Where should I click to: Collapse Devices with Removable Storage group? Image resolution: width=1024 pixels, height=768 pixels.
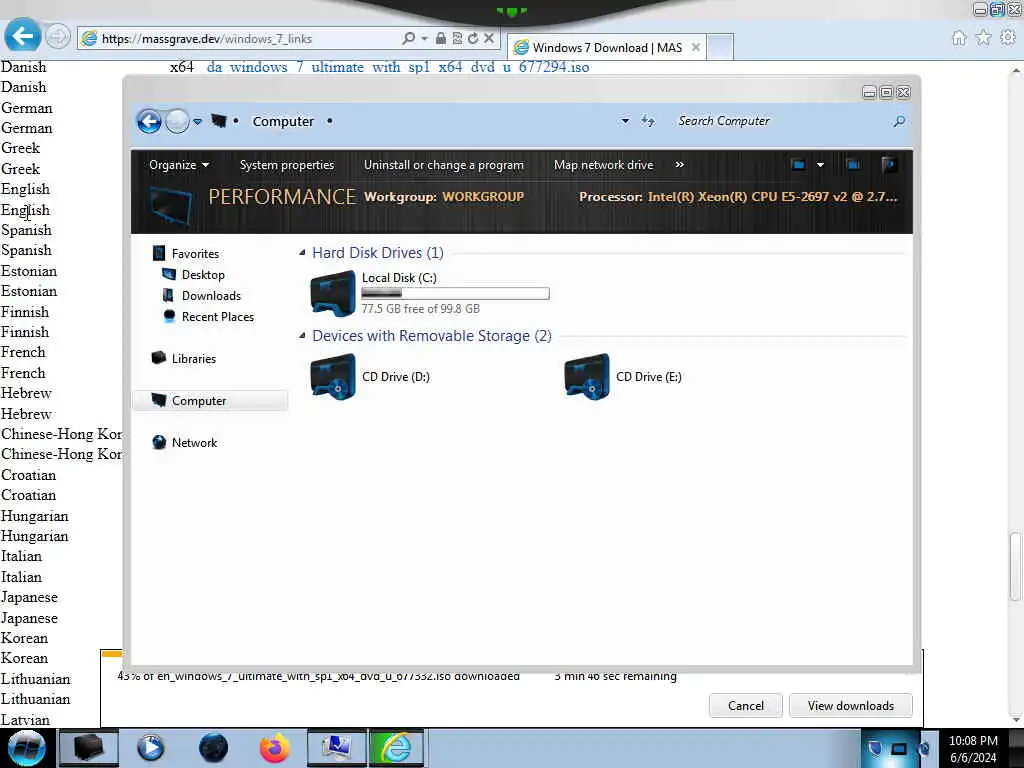302,336
